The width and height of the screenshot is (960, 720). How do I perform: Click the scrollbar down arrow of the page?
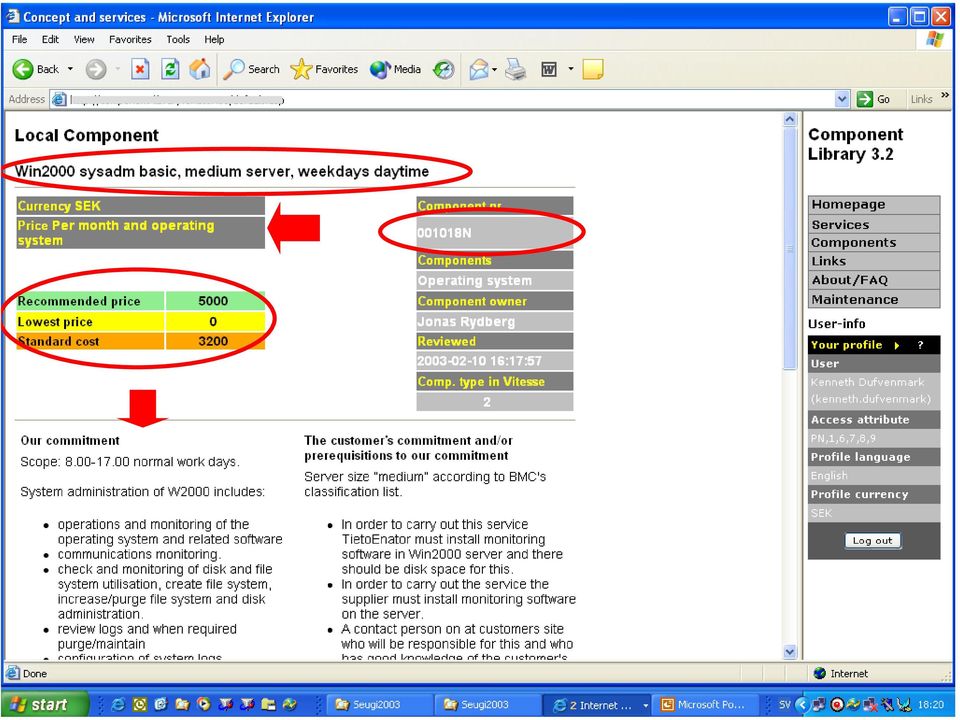pos(790,652)
